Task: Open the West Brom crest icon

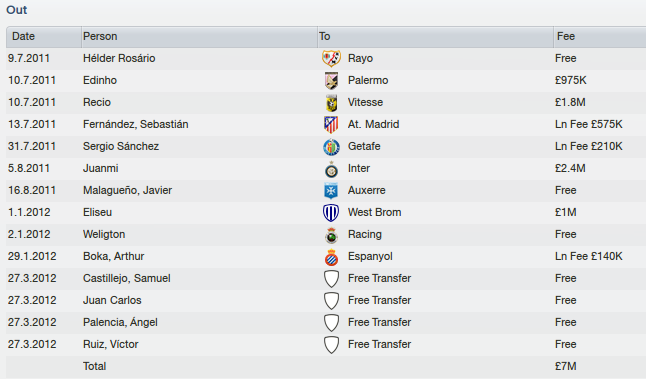Action: coord(331,213)
